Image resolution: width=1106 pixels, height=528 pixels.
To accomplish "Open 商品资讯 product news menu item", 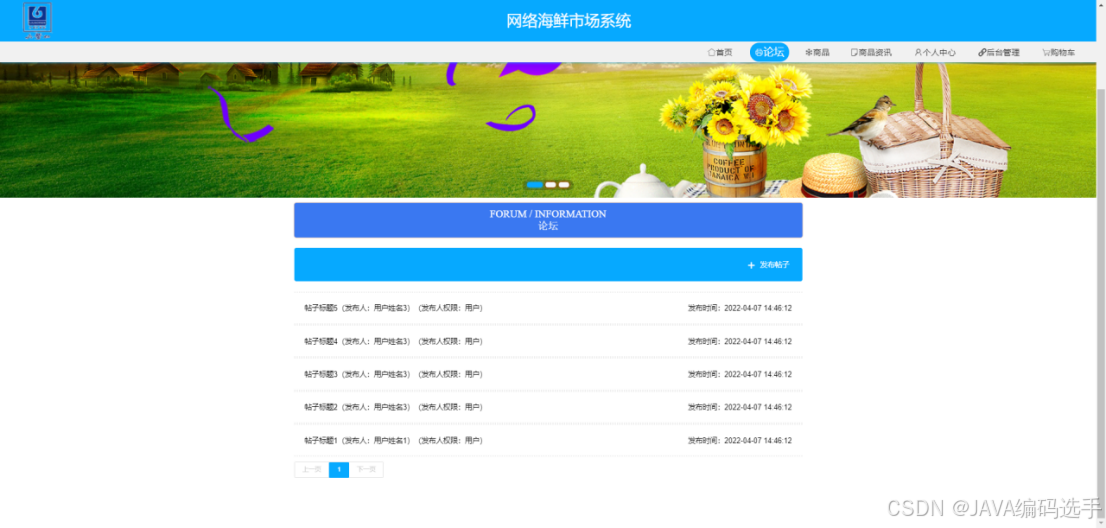I will [x=871, y=52].
